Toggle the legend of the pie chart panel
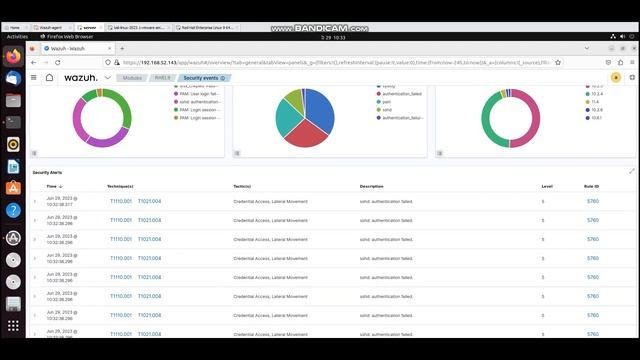 click(x=237, y=153)
